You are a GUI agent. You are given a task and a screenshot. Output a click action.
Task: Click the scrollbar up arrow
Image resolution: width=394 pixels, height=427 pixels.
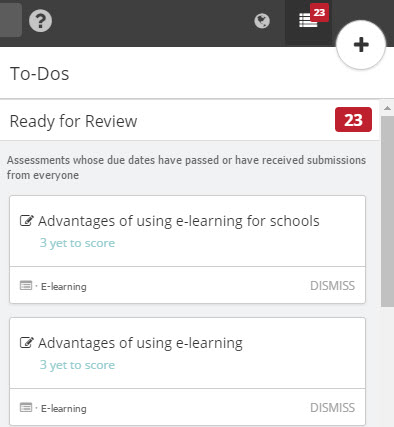pyautogui.click(x=387, y=108)
